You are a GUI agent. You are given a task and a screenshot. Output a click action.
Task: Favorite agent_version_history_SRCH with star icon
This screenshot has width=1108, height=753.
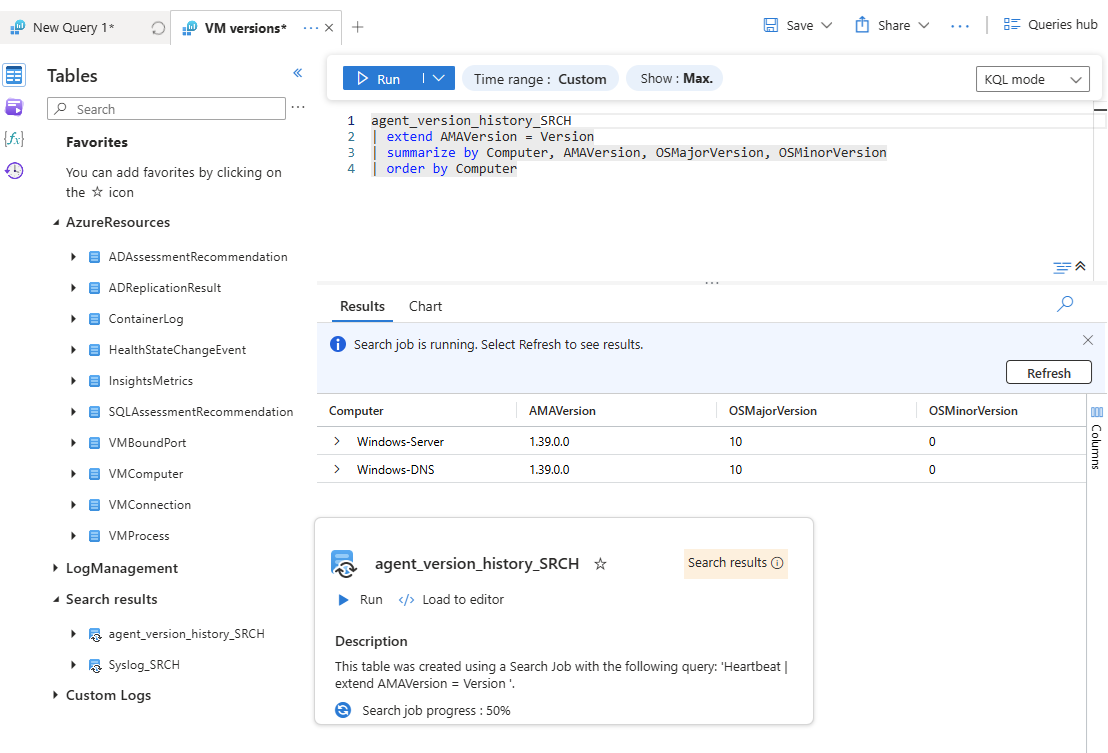pos(600,564)
